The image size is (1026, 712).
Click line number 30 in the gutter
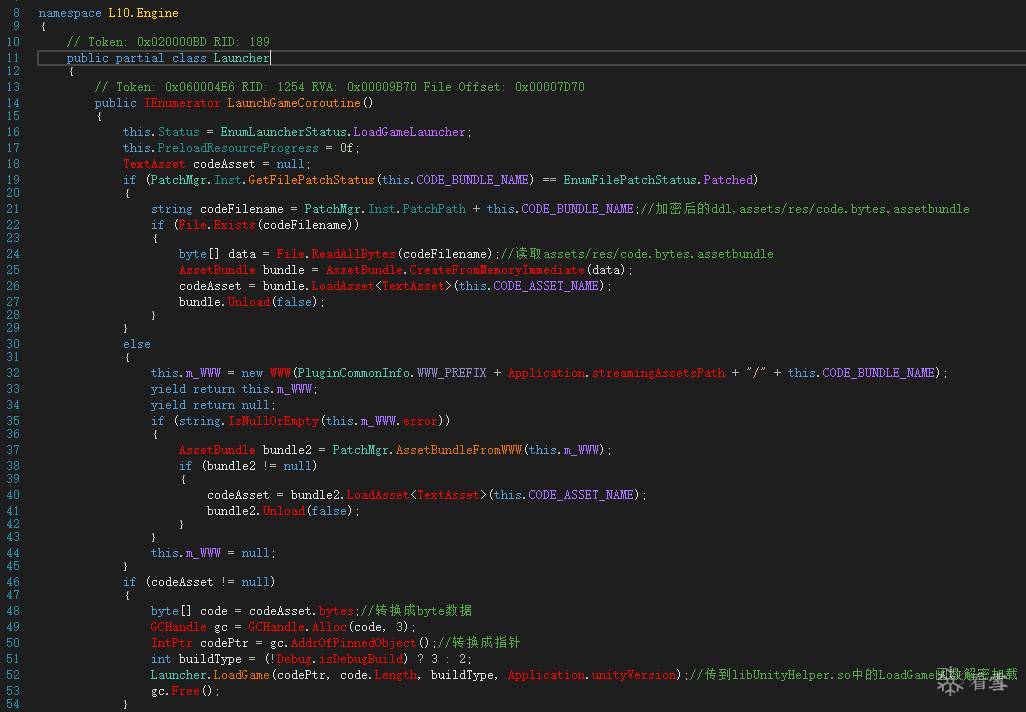coord(13,343)
